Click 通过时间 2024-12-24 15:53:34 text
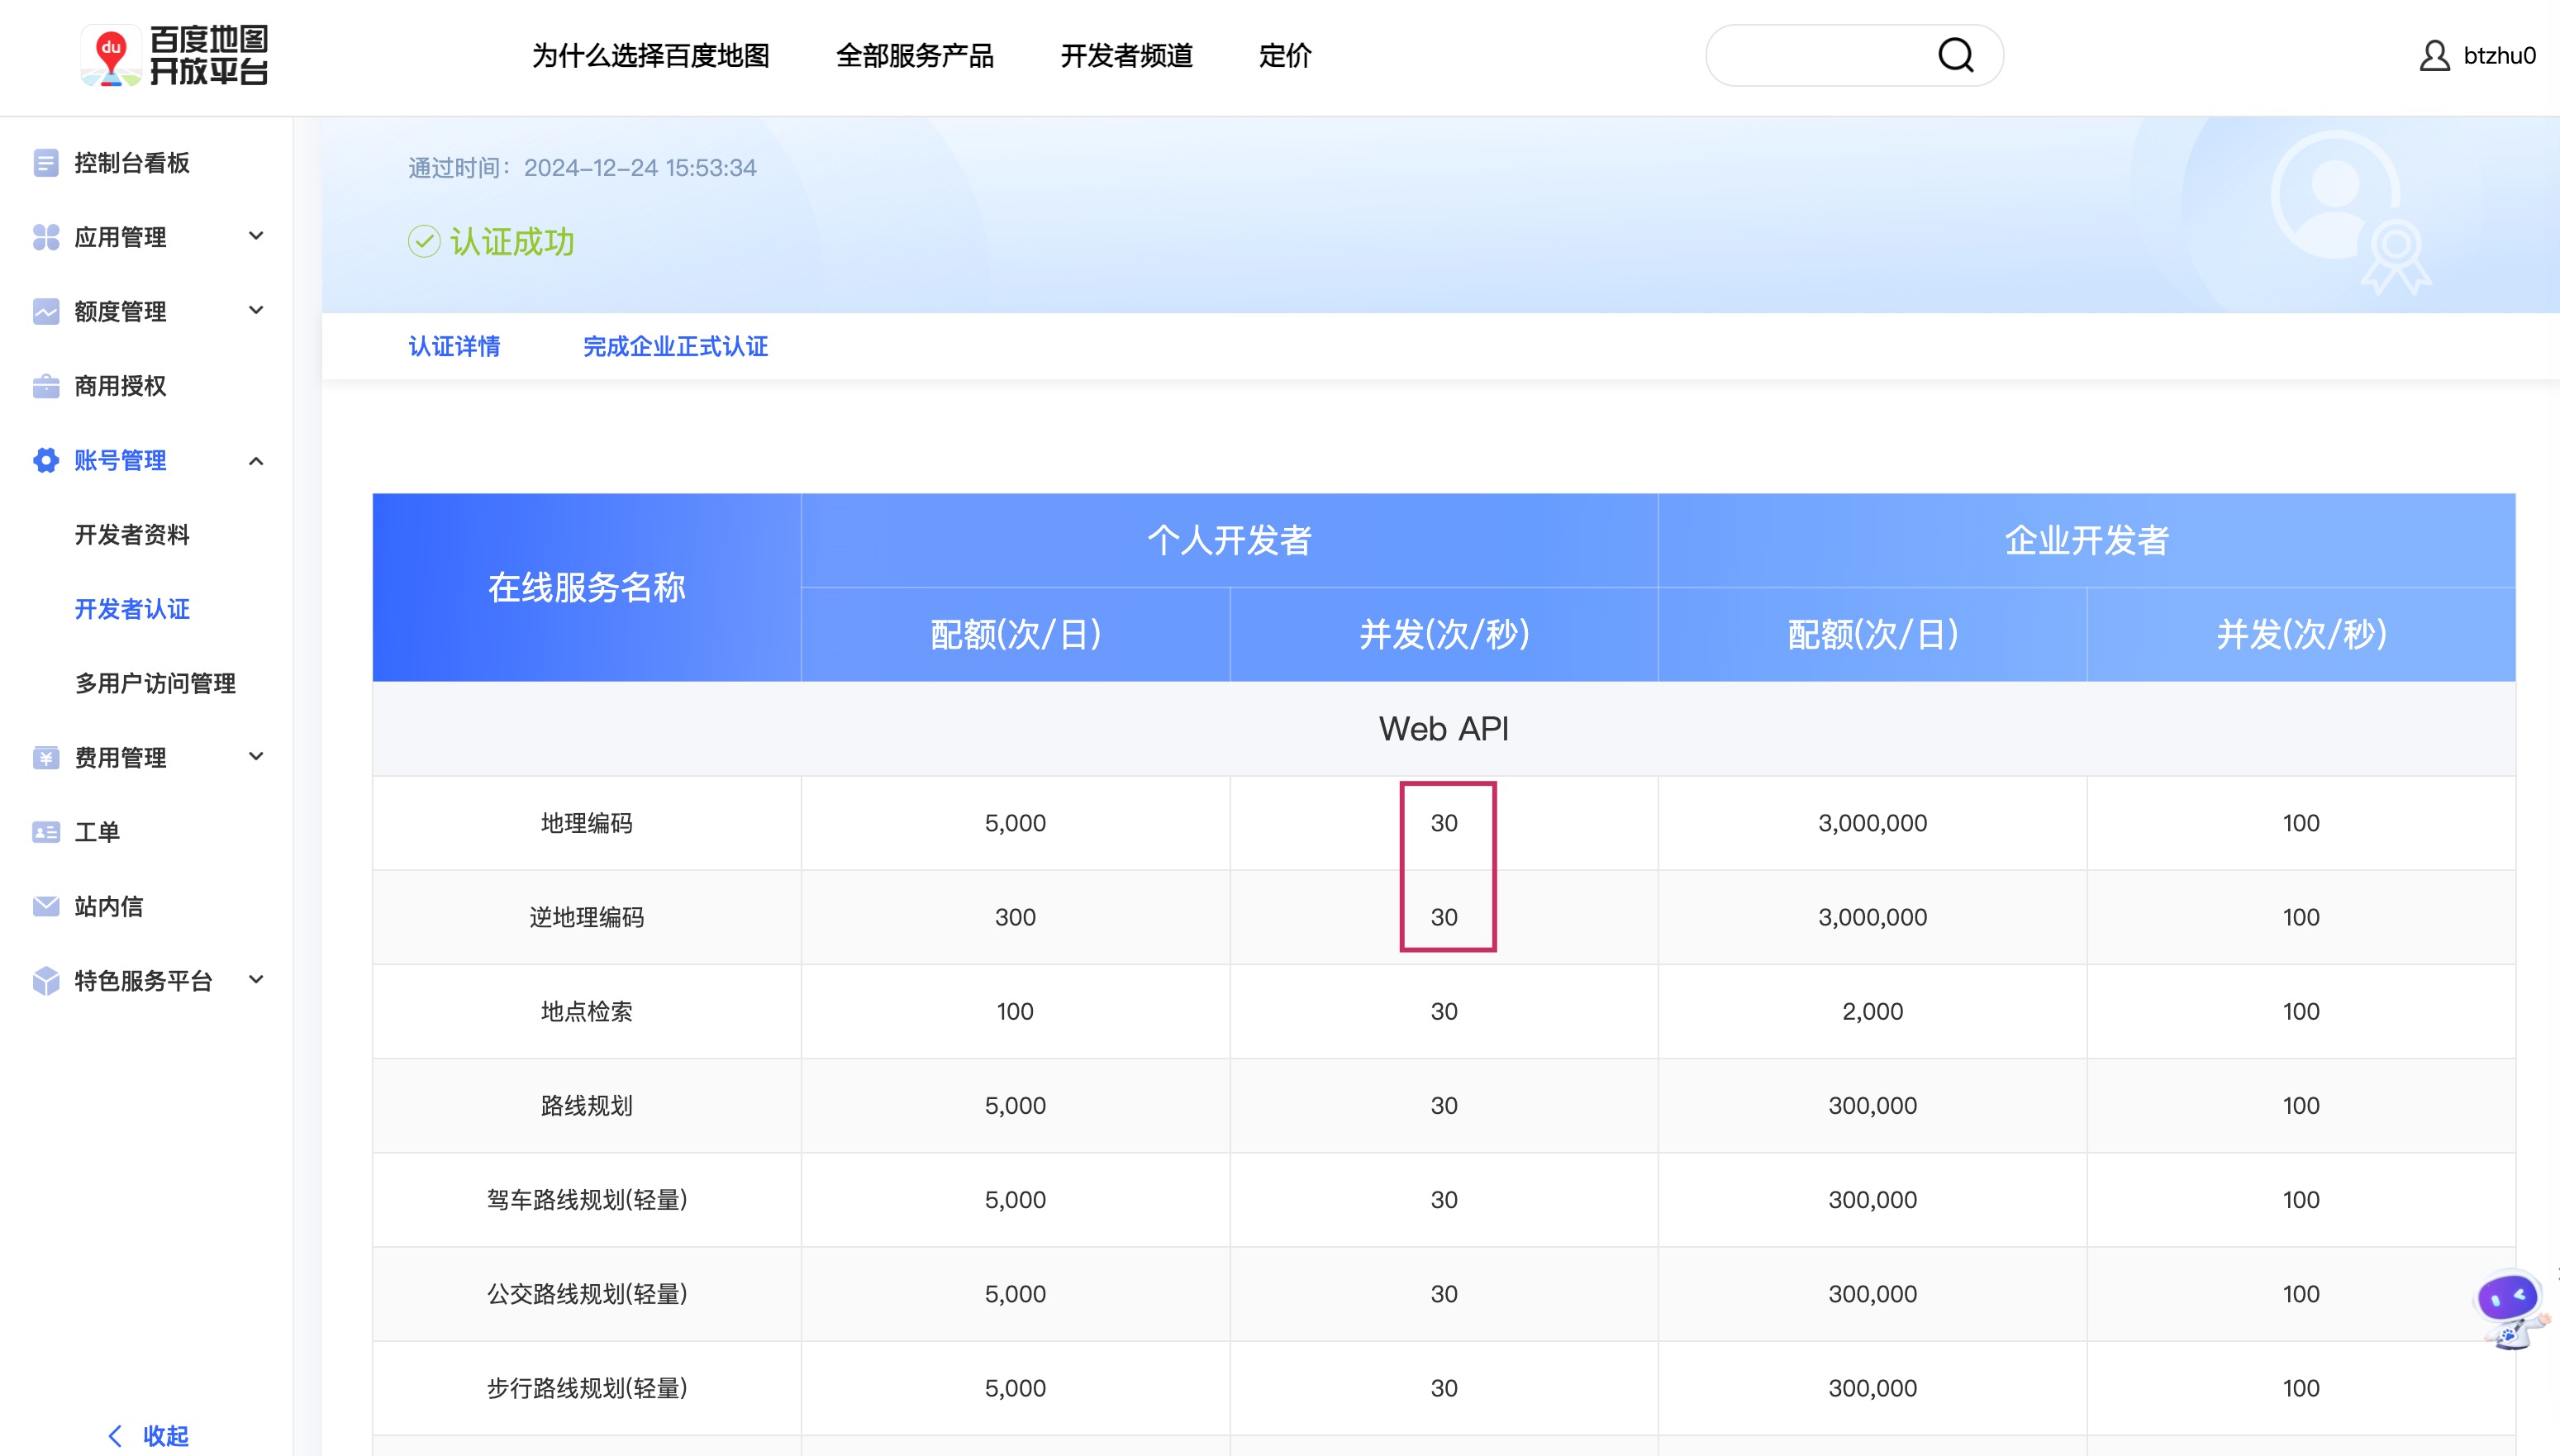Viewport: 2560px width, 1456px height. click(x=582, y=168)
